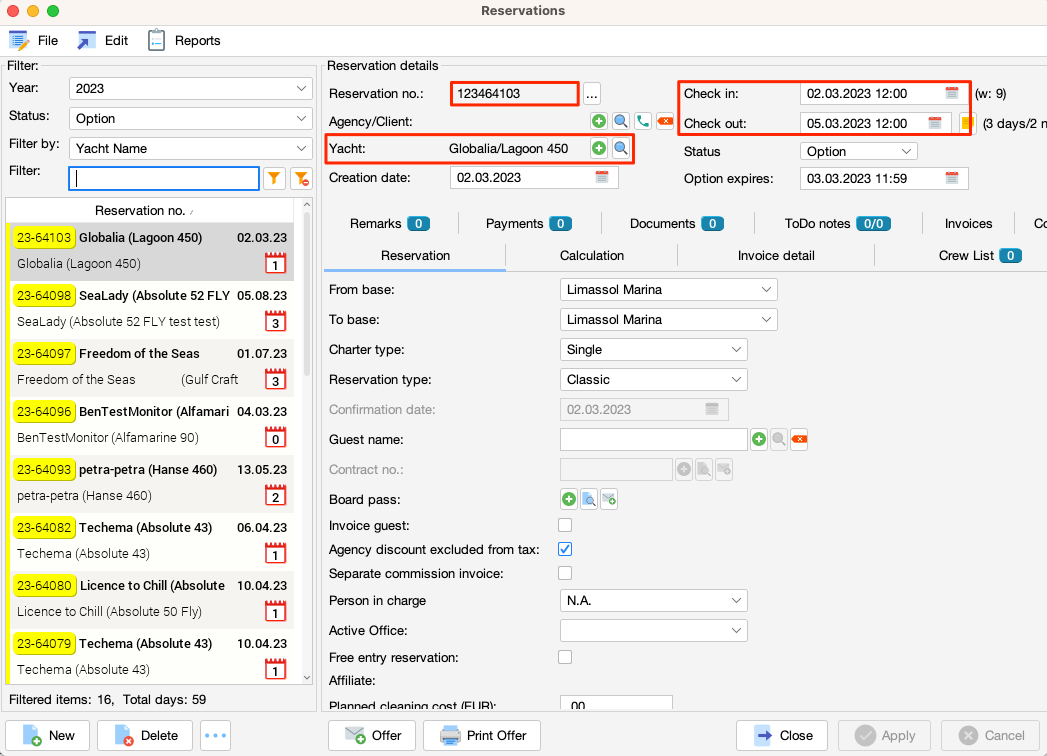The width and height of the screenshot is (1047, 756).
Task: Click the New reservation button
Action: (x=49, y=735)
